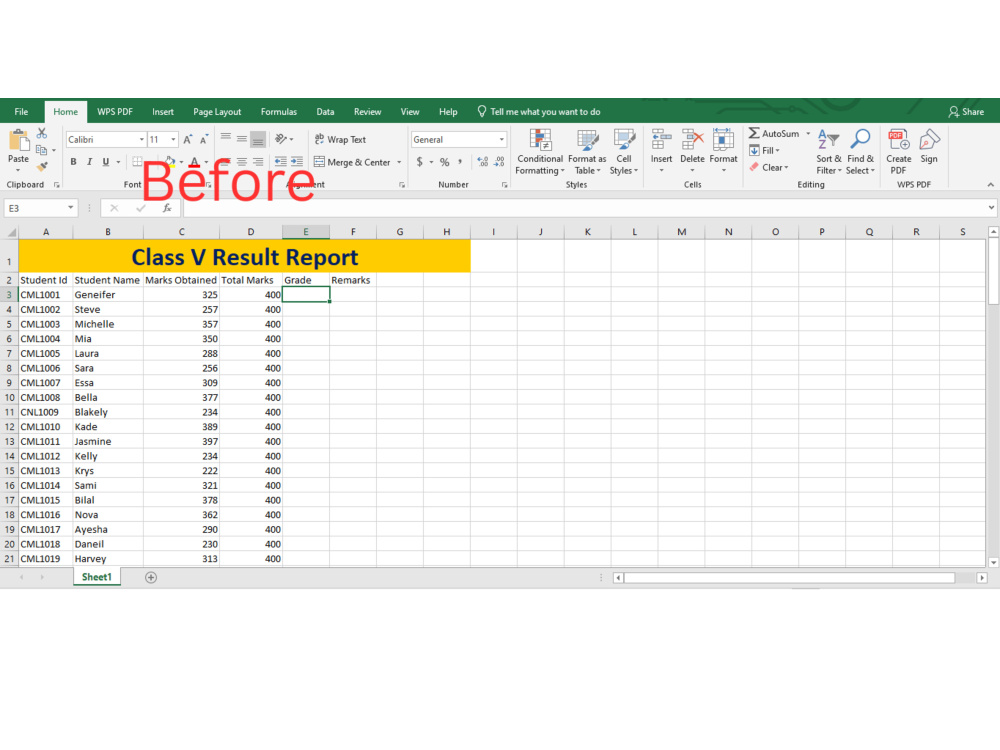Decrease font size with smaller A icon
The image size is (1000, 750).
tap(204, 139)
